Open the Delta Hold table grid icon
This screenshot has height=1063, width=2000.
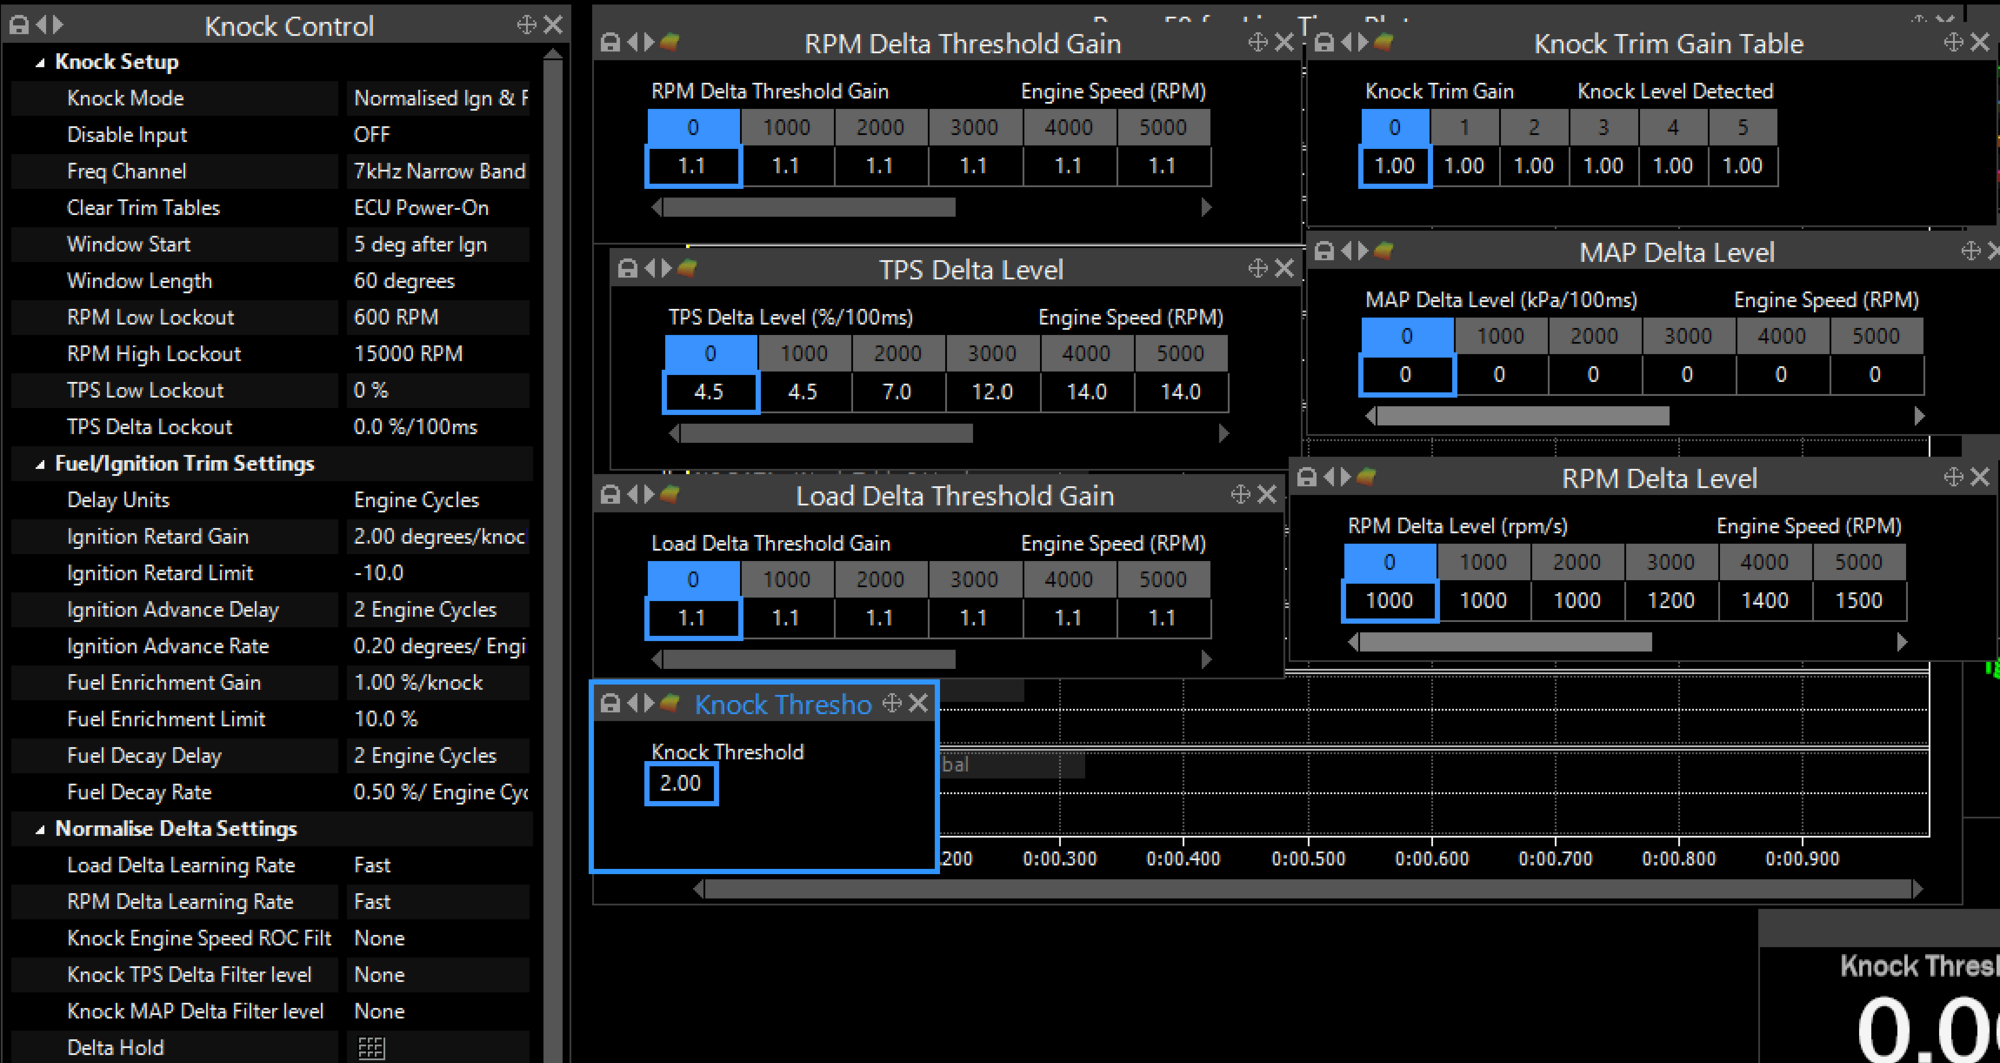pos(371,1047)
